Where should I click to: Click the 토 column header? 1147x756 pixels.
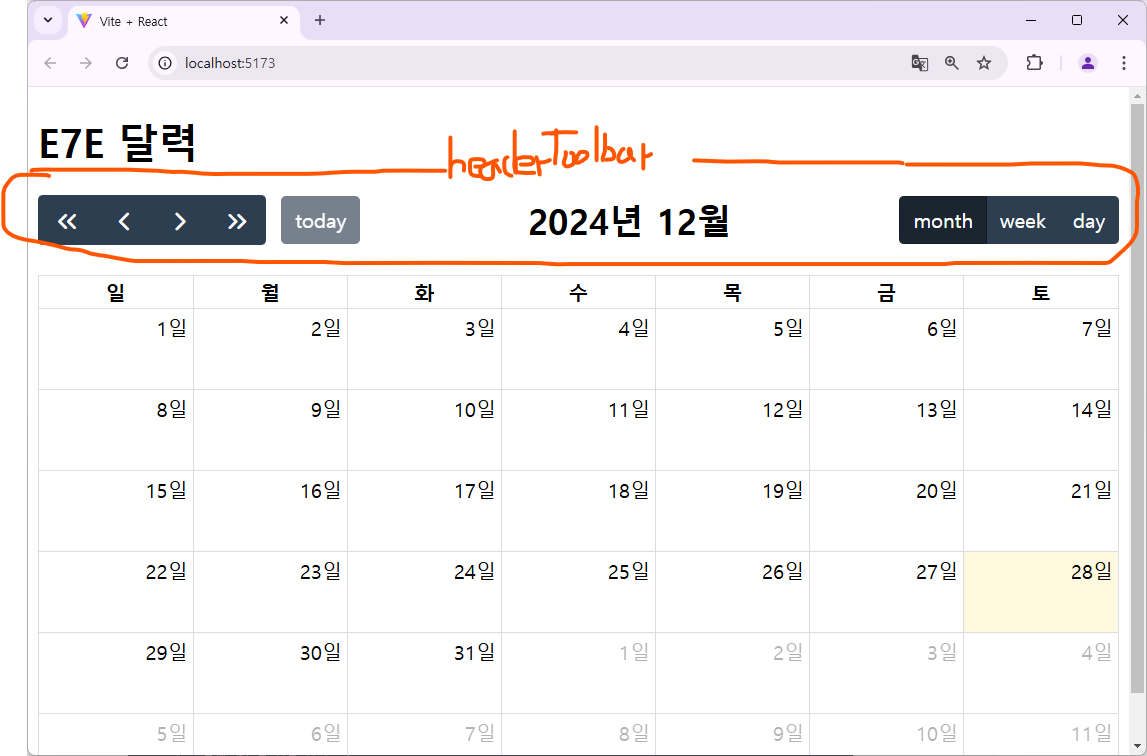tap(1041, 293)
